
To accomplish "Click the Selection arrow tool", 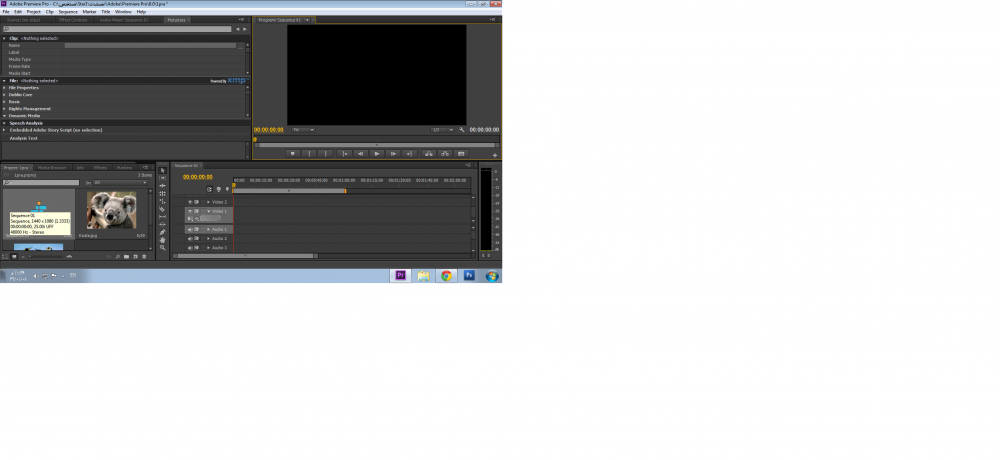I will (162, 170).
